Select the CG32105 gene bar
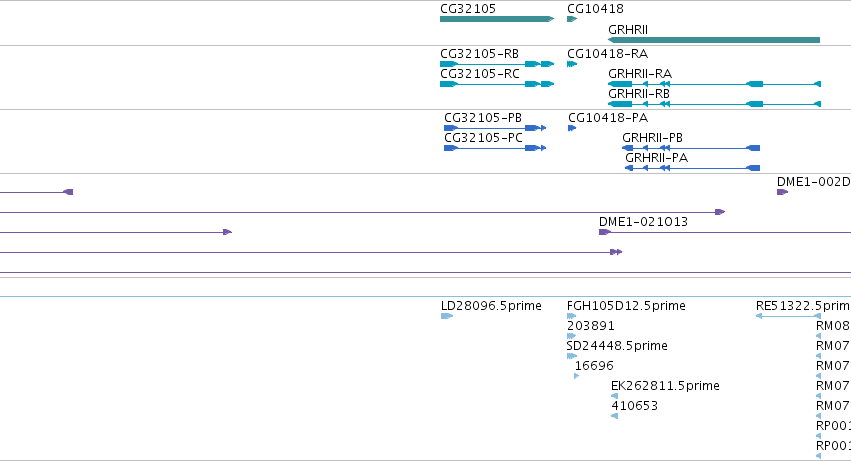The image size is (851, 461). [x=497, y=19]
